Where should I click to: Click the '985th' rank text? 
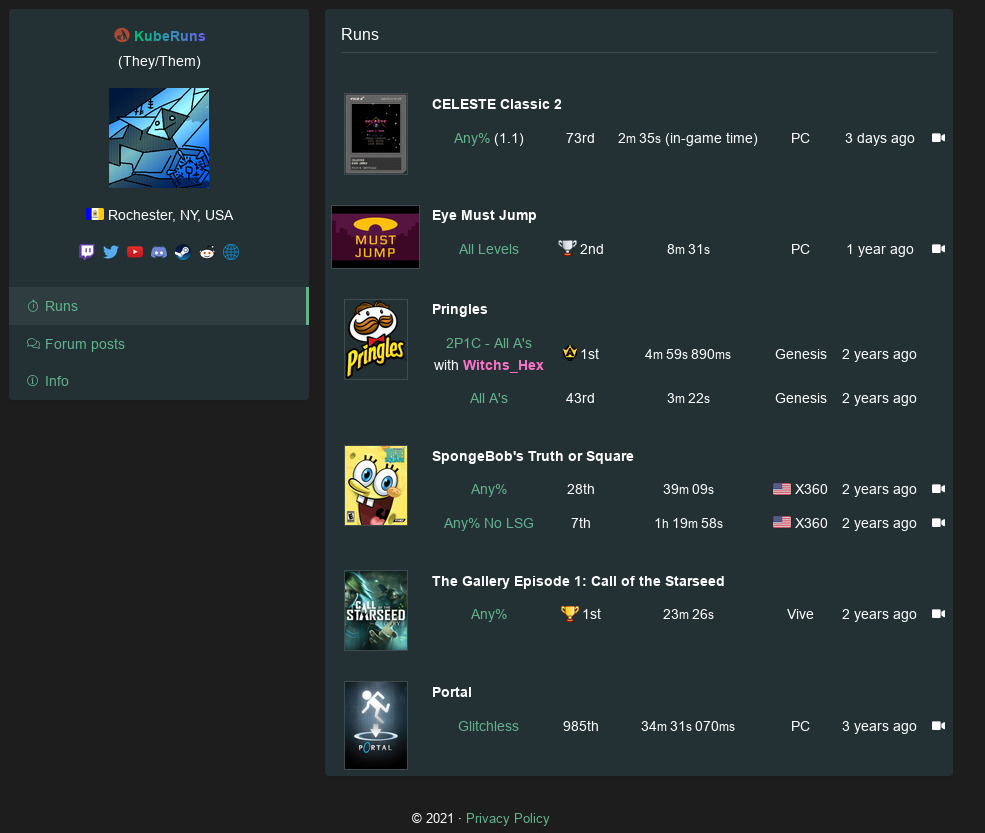point(580,726)
